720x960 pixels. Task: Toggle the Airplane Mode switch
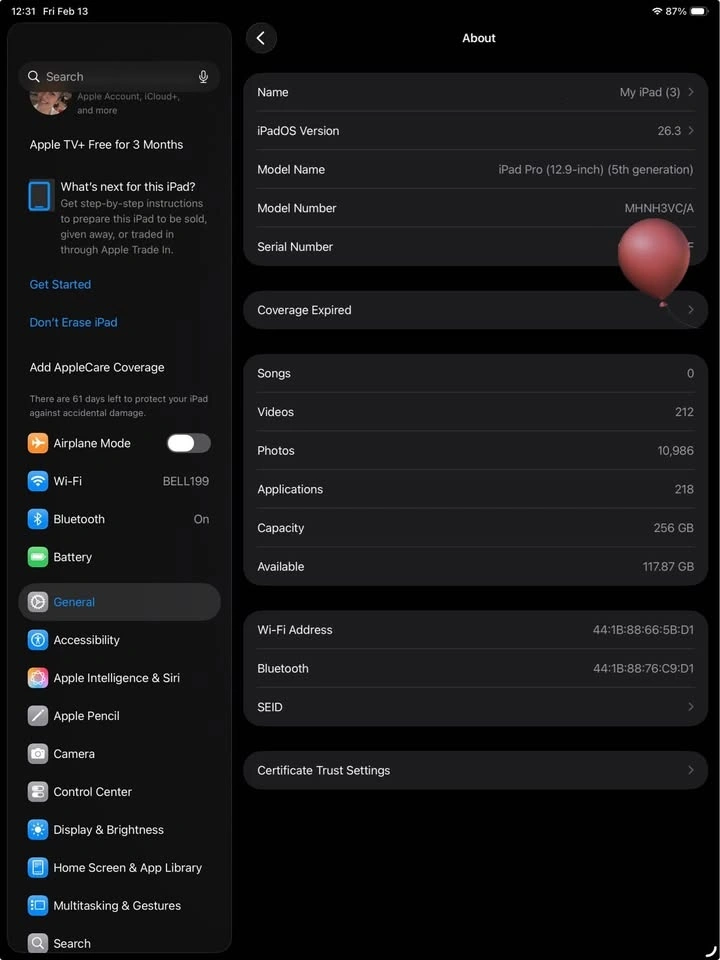pyautogui.click(x=188, y=443)
